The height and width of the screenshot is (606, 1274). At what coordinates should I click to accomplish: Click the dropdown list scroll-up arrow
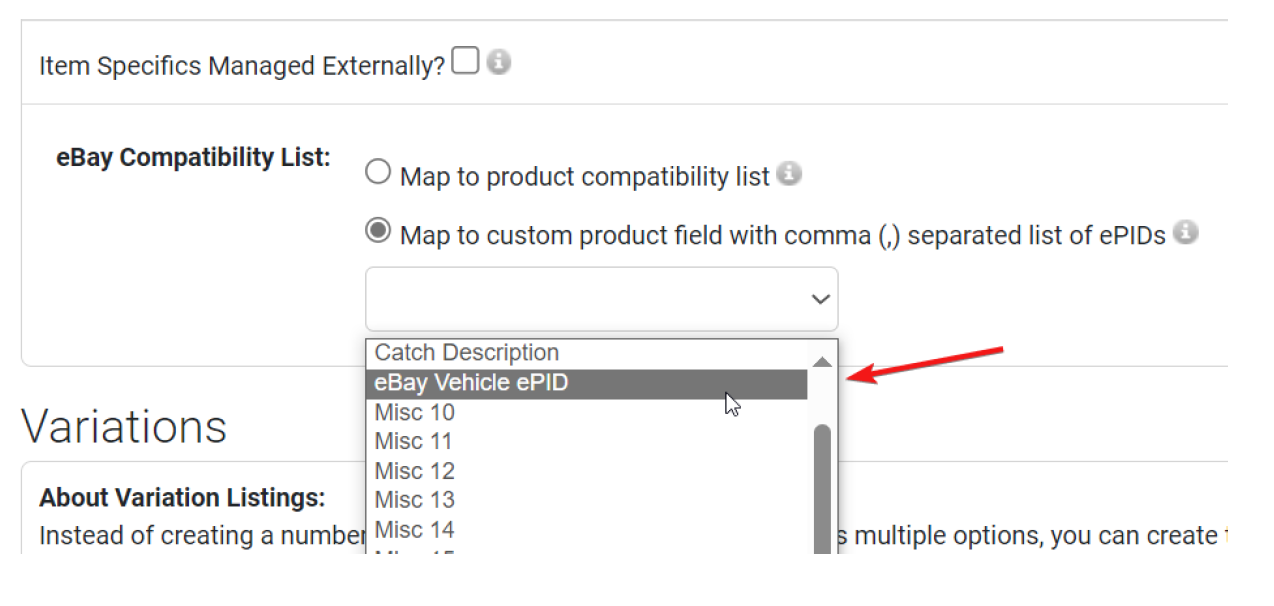click(x=822, y=361)
